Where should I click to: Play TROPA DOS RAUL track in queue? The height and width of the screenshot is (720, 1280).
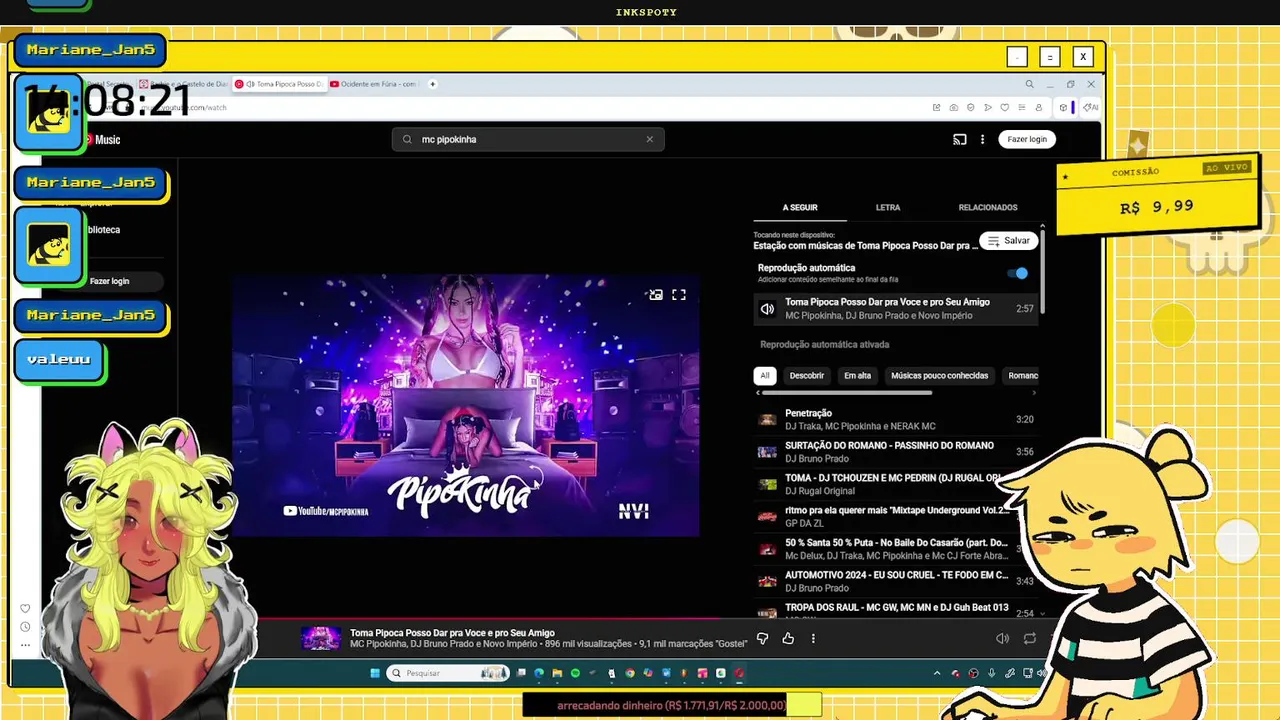[896, 611]
